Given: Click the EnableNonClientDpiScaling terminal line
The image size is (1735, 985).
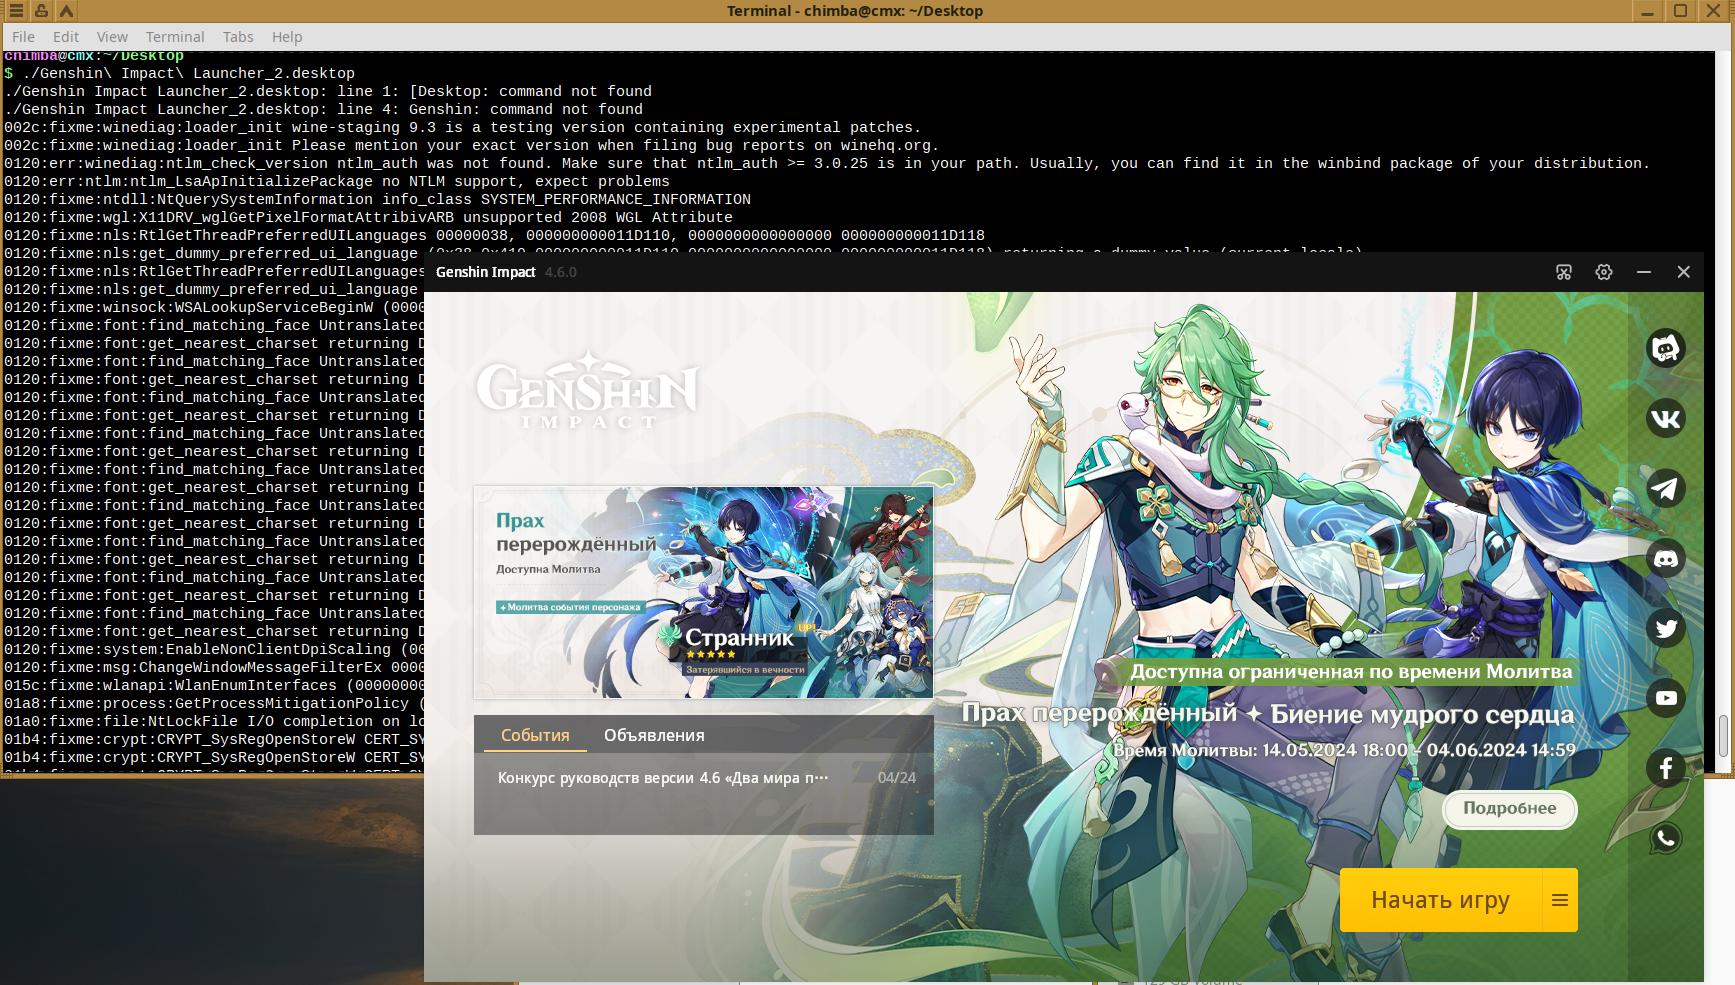Looking at the screenshot, I should click(x=214, y=649).
